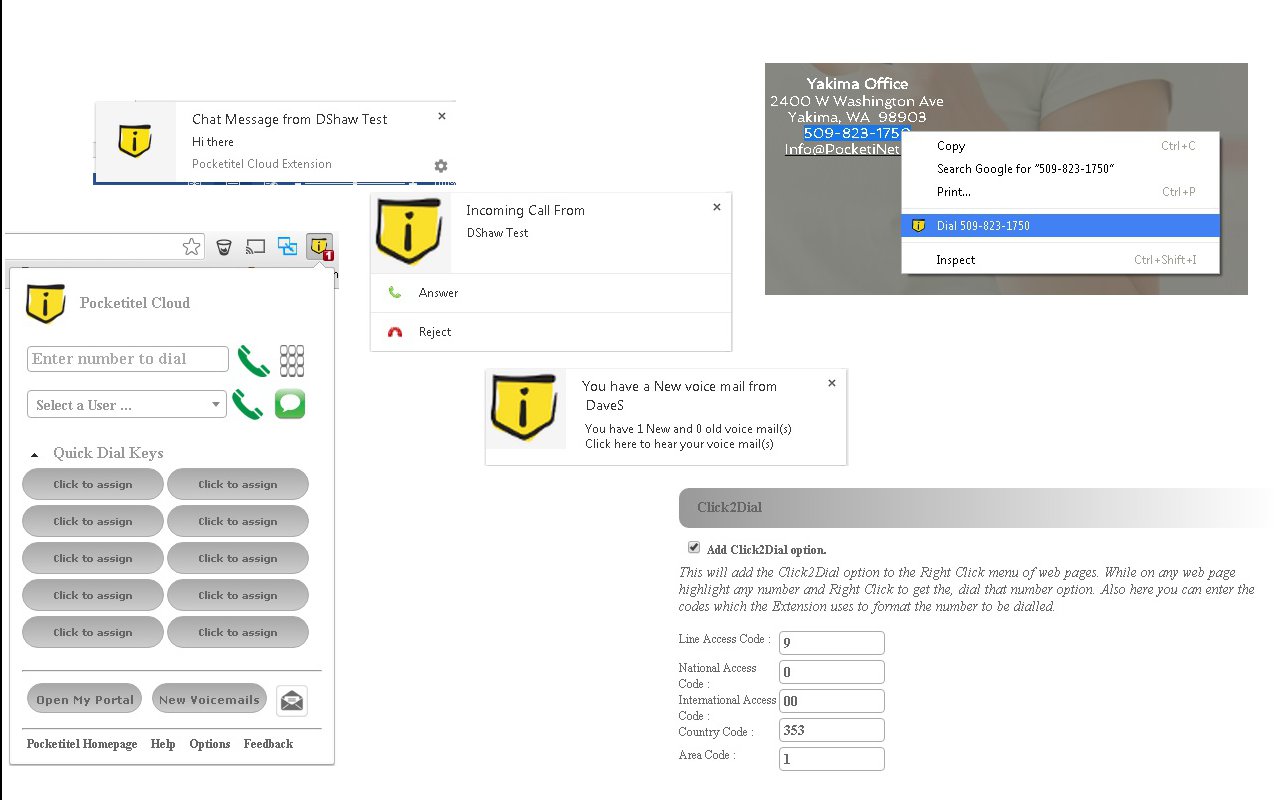Open the dial pad keypad icon
Viewport: 1280px width, 800px height.
point(292,360)
